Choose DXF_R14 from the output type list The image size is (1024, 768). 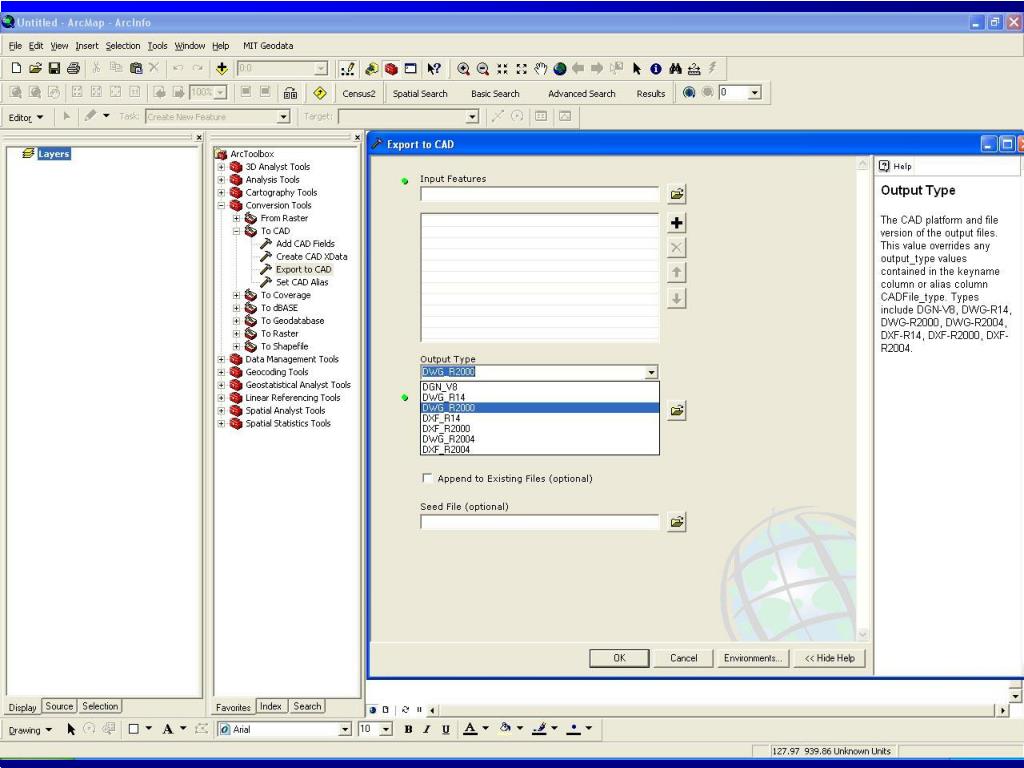pyautogui.click(x=539, y=418)
